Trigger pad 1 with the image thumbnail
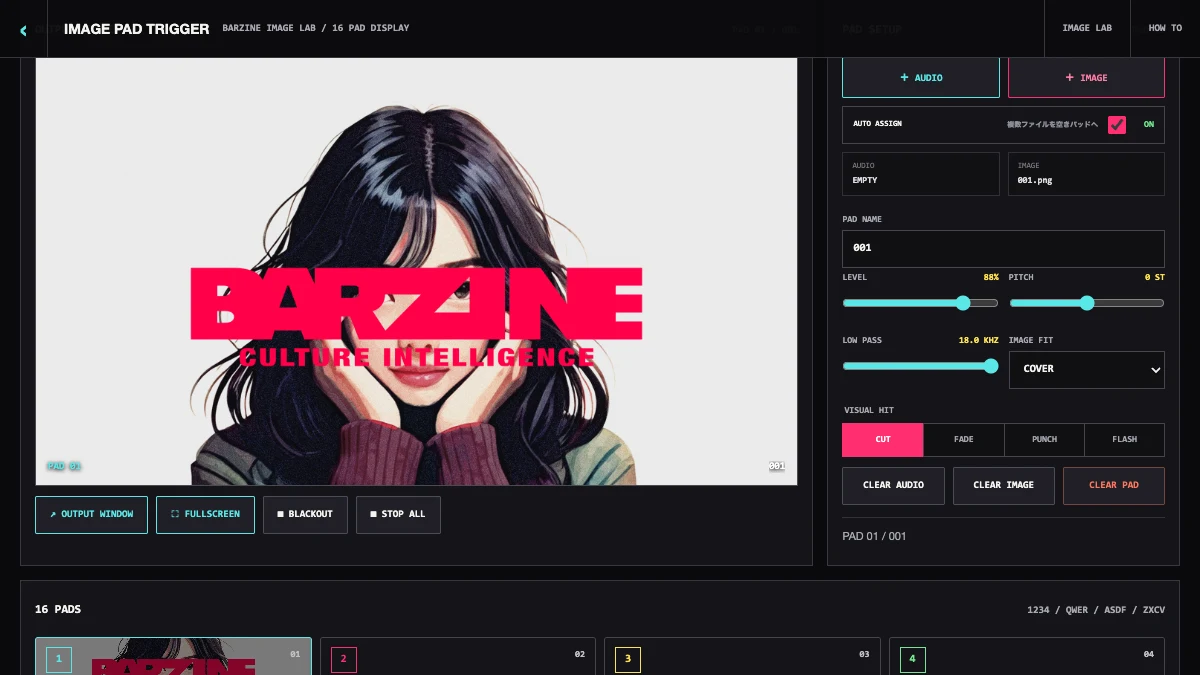This screenshot has height=675, width=1200. coord(173,656)
